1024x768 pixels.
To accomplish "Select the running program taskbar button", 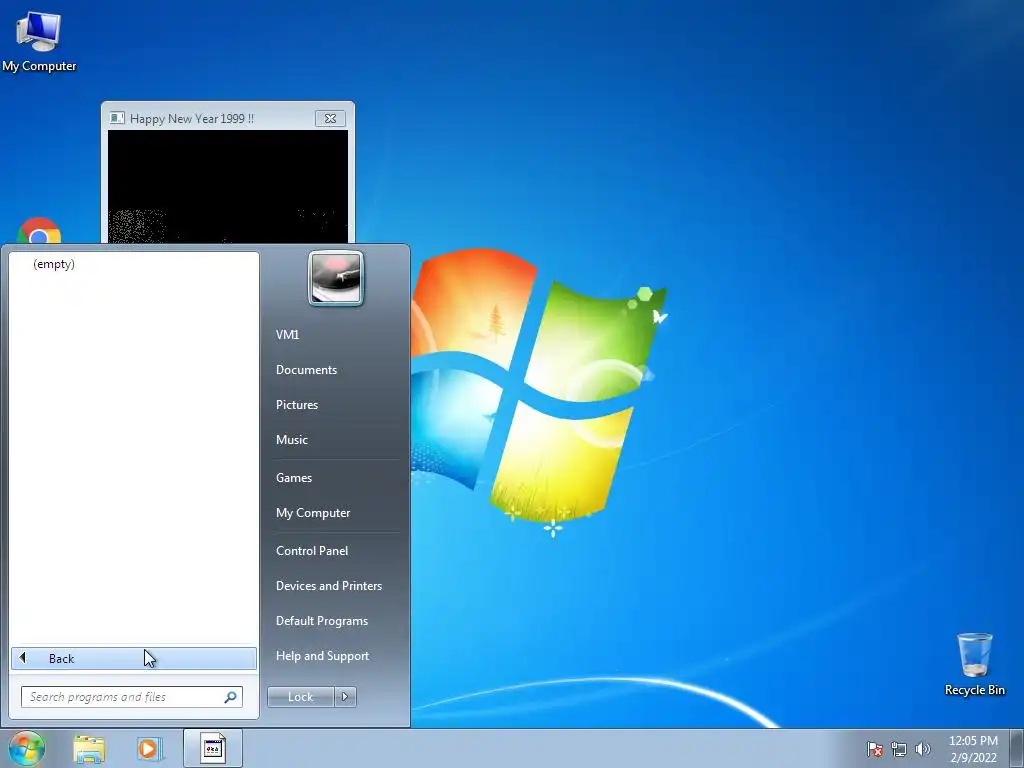I will click(x=212, y=748).
